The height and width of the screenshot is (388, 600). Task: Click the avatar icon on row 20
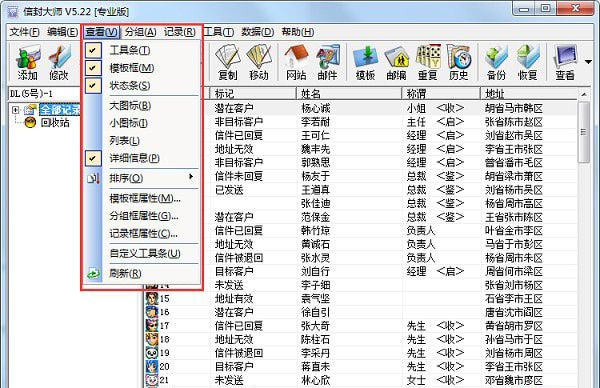tap(152, 367)
